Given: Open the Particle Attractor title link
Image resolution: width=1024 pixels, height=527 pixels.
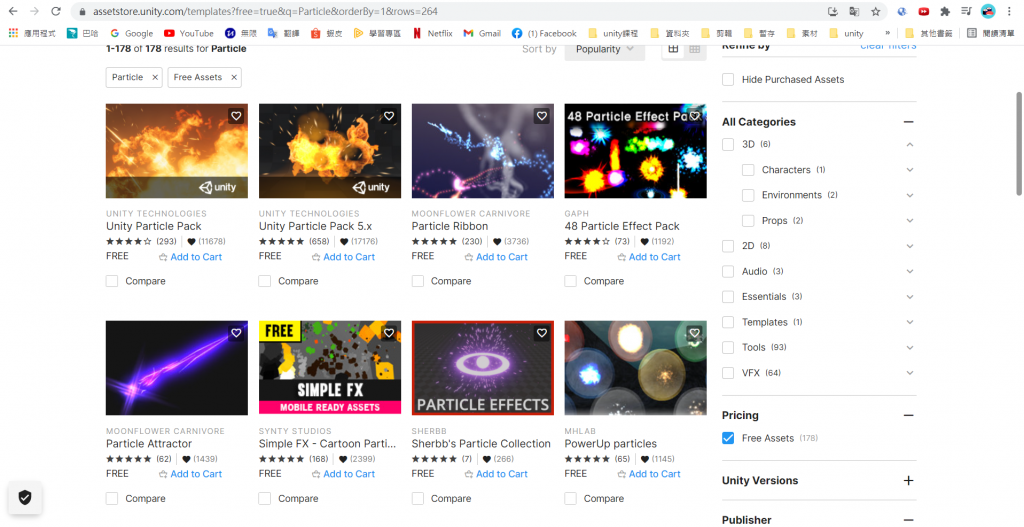Looking at the screenshot, I should pyautogui.click(x=149, y=443).
